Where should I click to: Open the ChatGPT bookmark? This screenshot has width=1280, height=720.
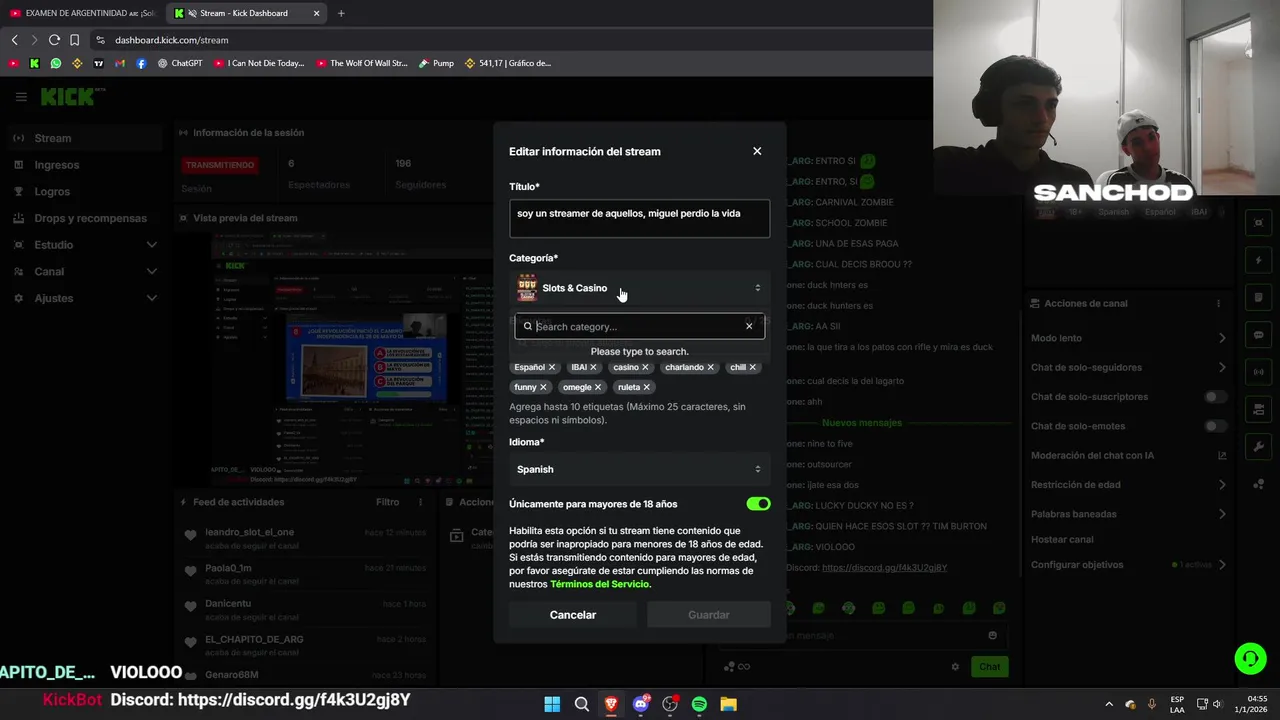click(180, 63)
